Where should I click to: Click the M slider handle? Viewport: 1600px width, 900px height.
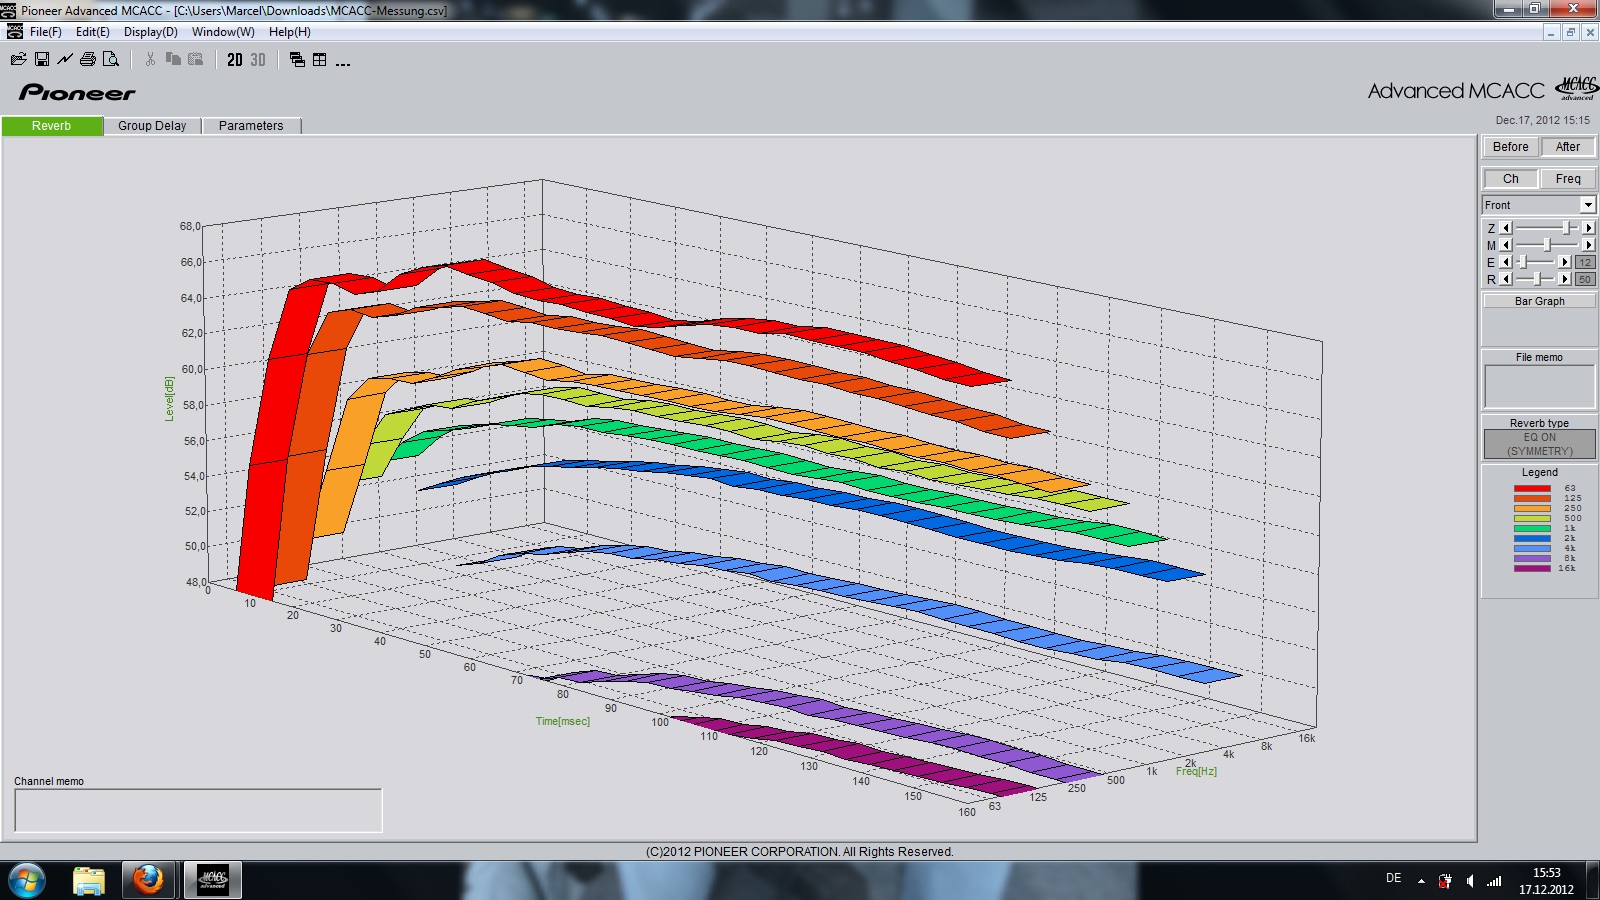click(1547, 245)
